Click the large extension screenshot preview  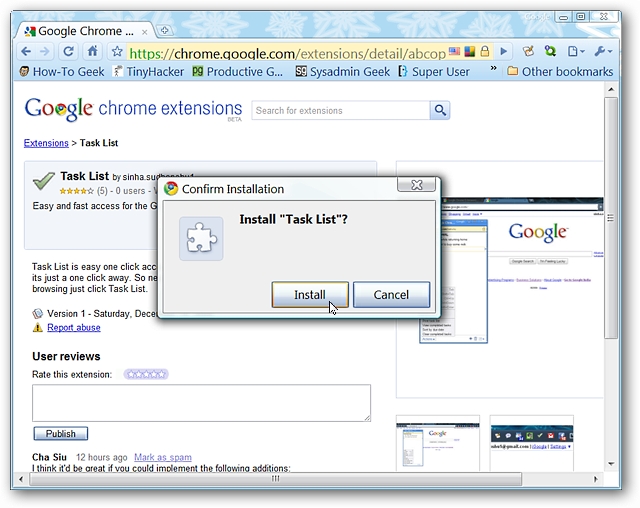pyautogui.click(x=511, y=270)
